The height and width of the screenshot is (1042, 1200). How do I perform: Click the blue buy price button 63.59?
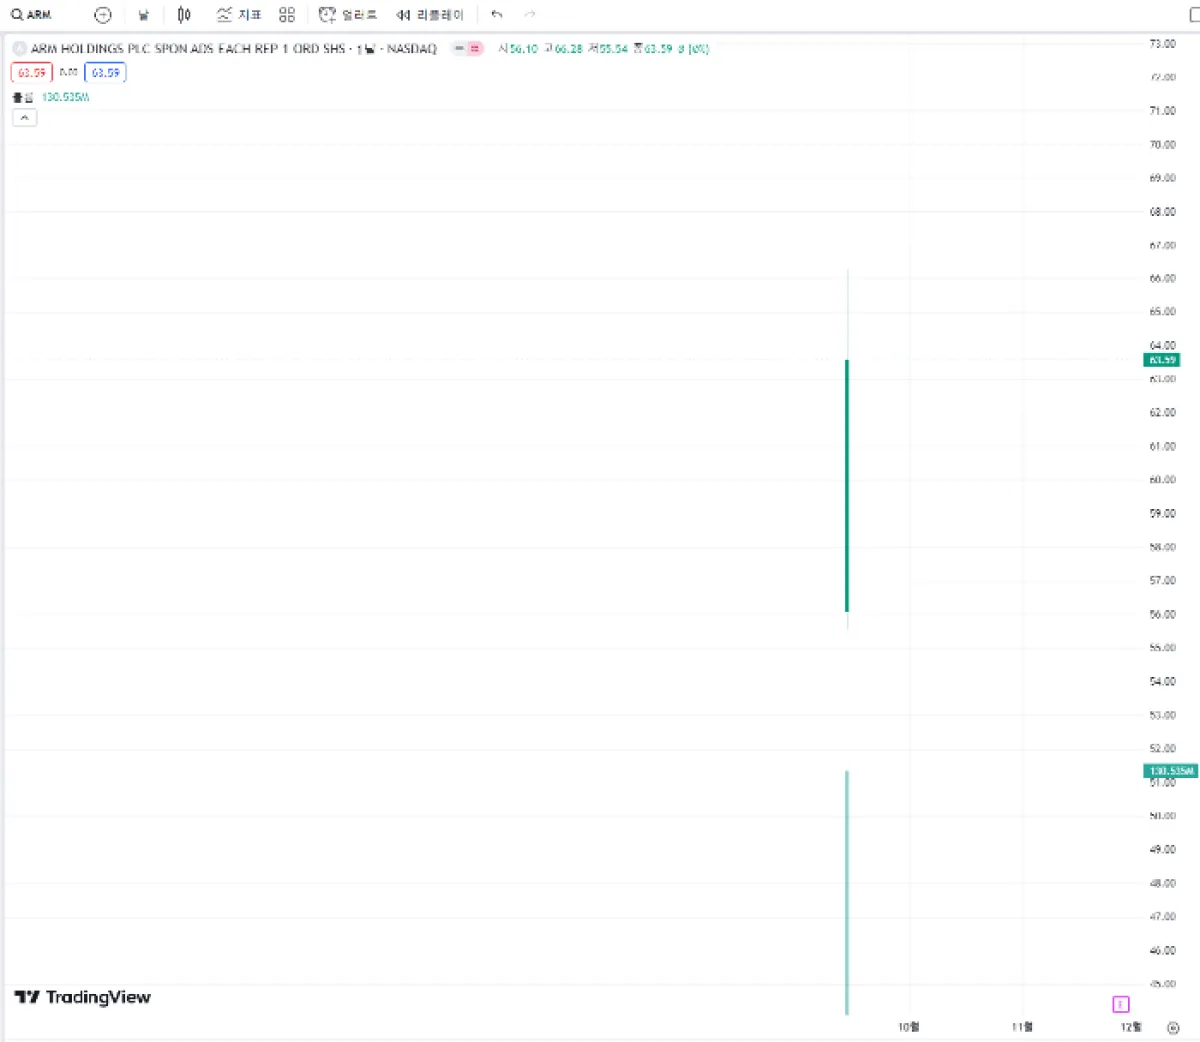click(105, 72)
